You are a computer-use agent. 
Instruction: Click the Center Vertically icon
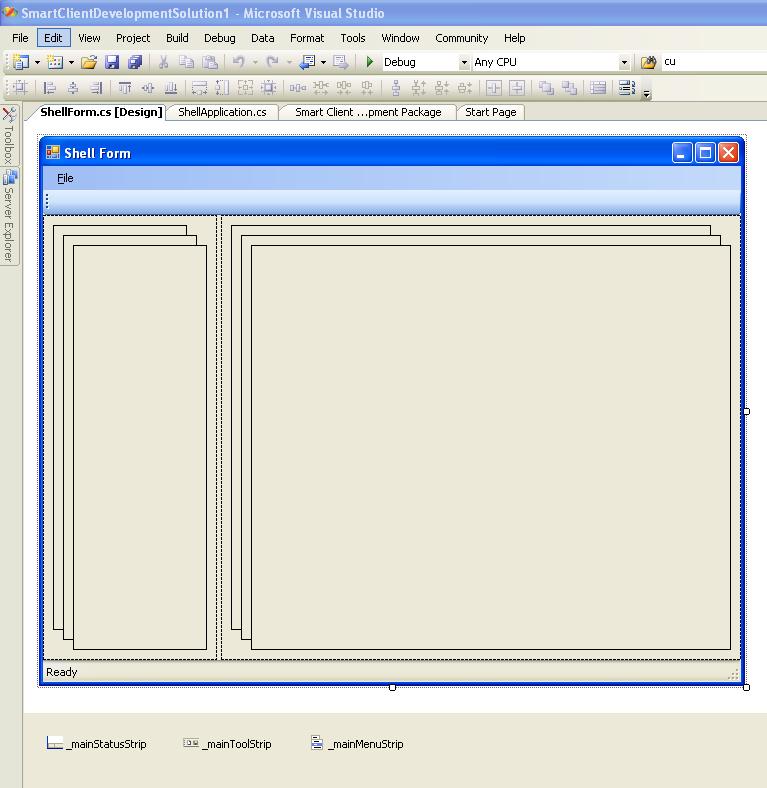coord(517,88)
